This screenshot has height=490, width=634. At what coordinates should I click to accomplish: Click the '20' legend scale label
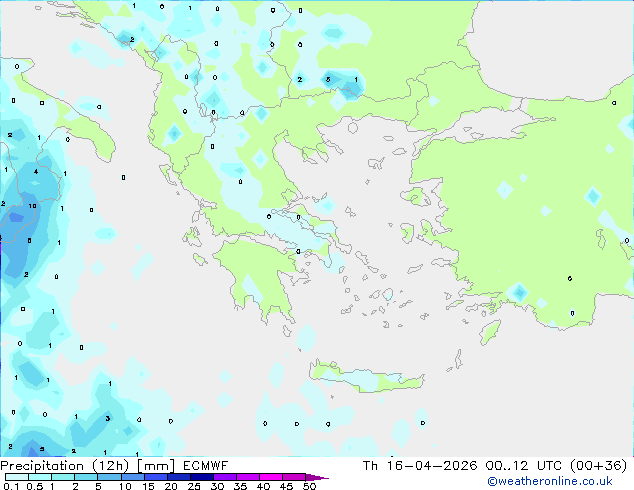click(x=171, y=486)
